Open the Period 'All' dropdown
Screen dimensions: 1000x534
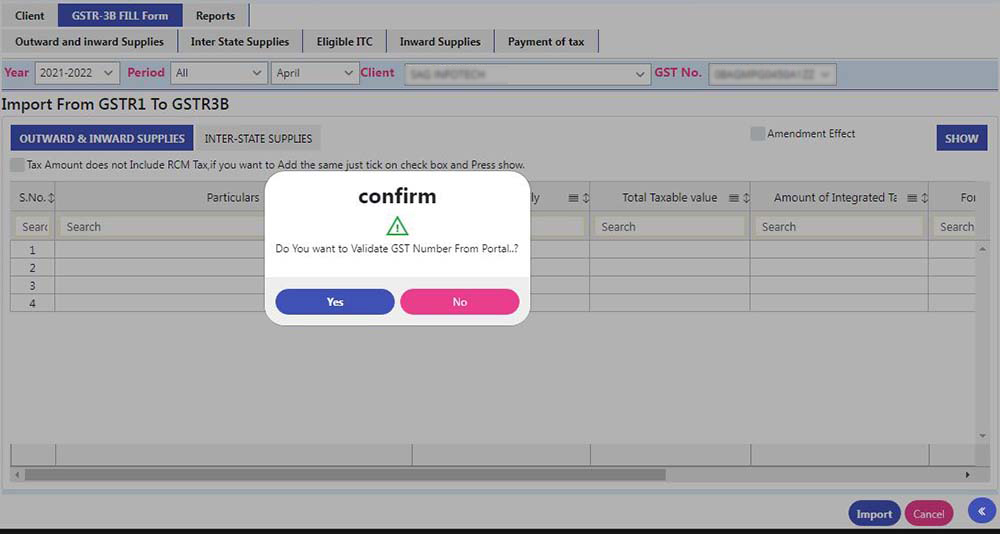(x=218, y=73)
